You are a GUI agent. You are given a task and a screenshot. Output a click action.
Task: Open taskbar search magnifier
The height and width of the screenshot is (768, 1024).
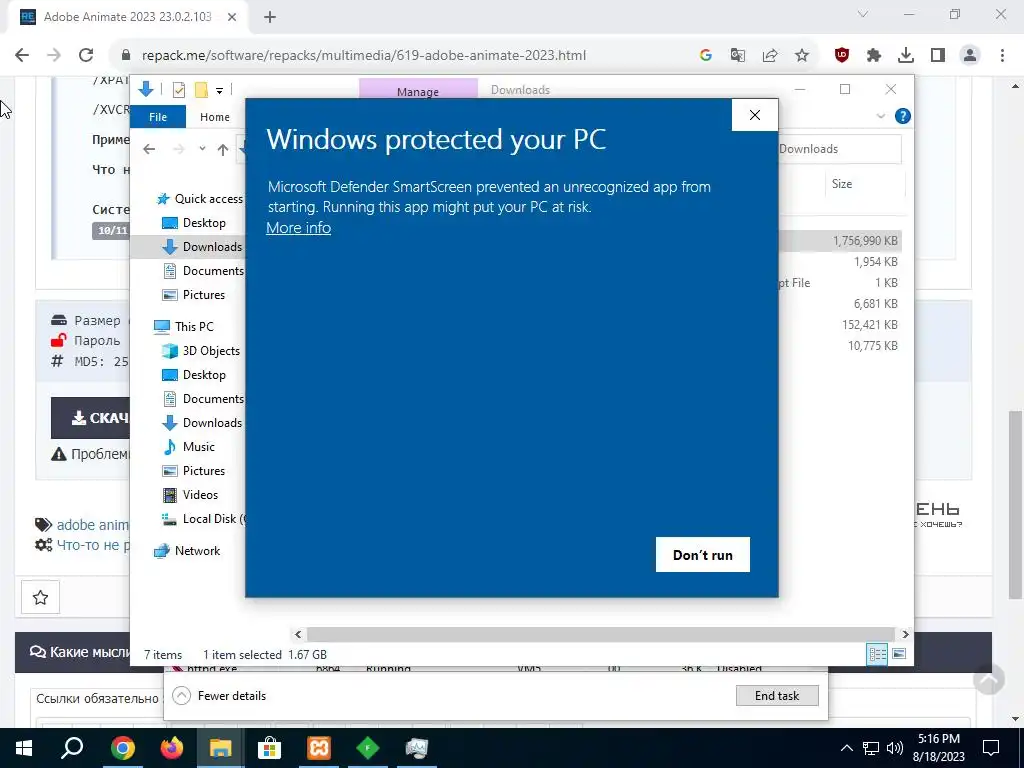tap(72, 748)
